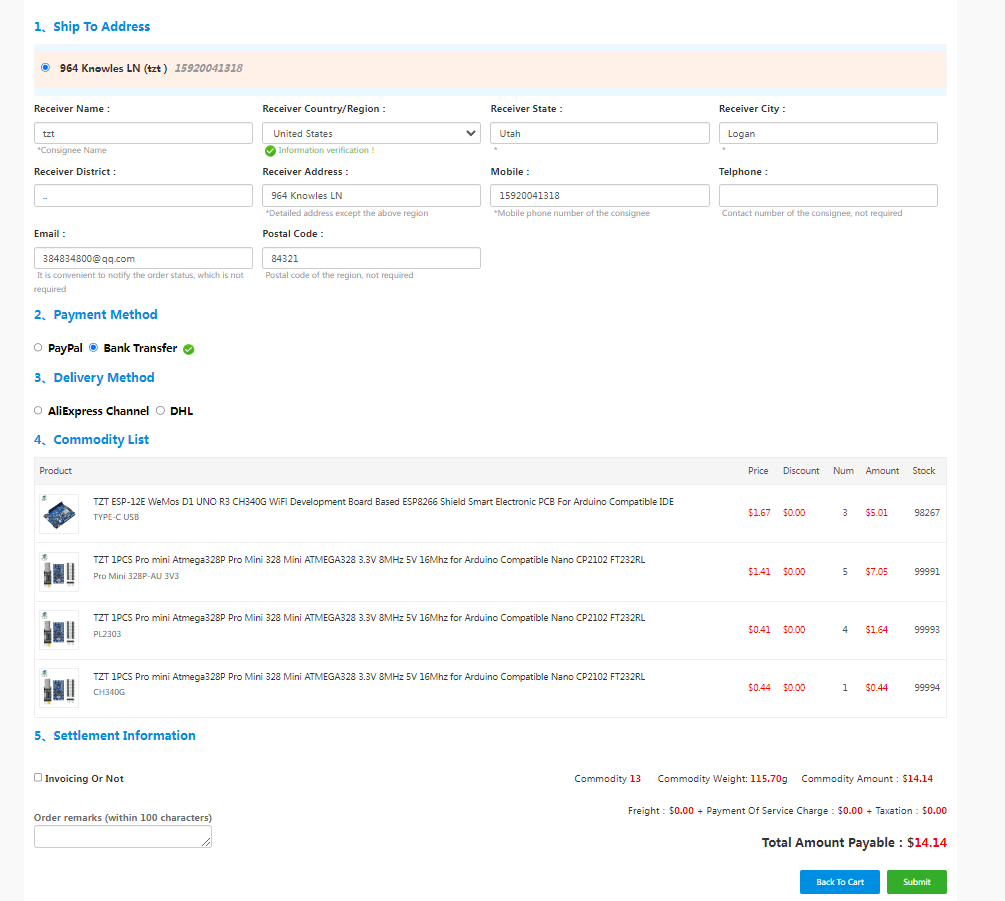Viewport: 1005px width, 901px height.
Task: Choose AliExpress Channel delivery option
Action: coord(38,410)
